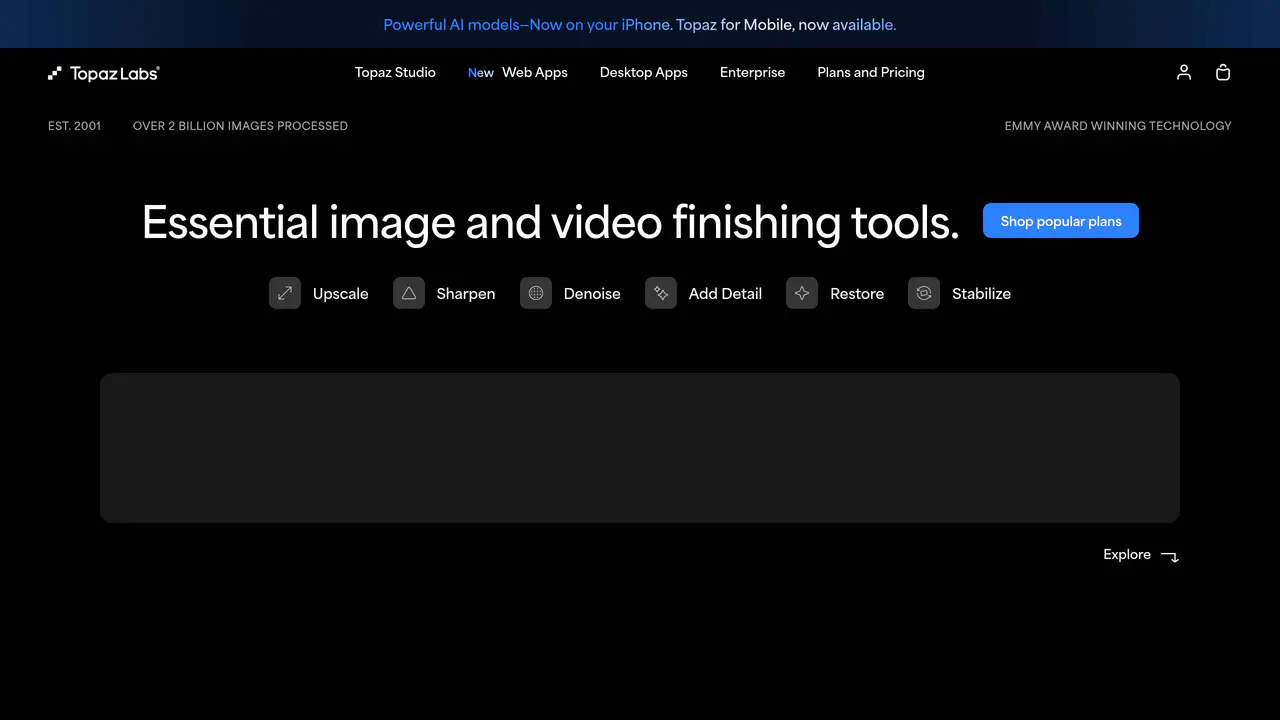Click the Upscale label
Image resolution: width=1280 pixels, height=720 pixels.
pyautogui.click(x=341, y=293)
